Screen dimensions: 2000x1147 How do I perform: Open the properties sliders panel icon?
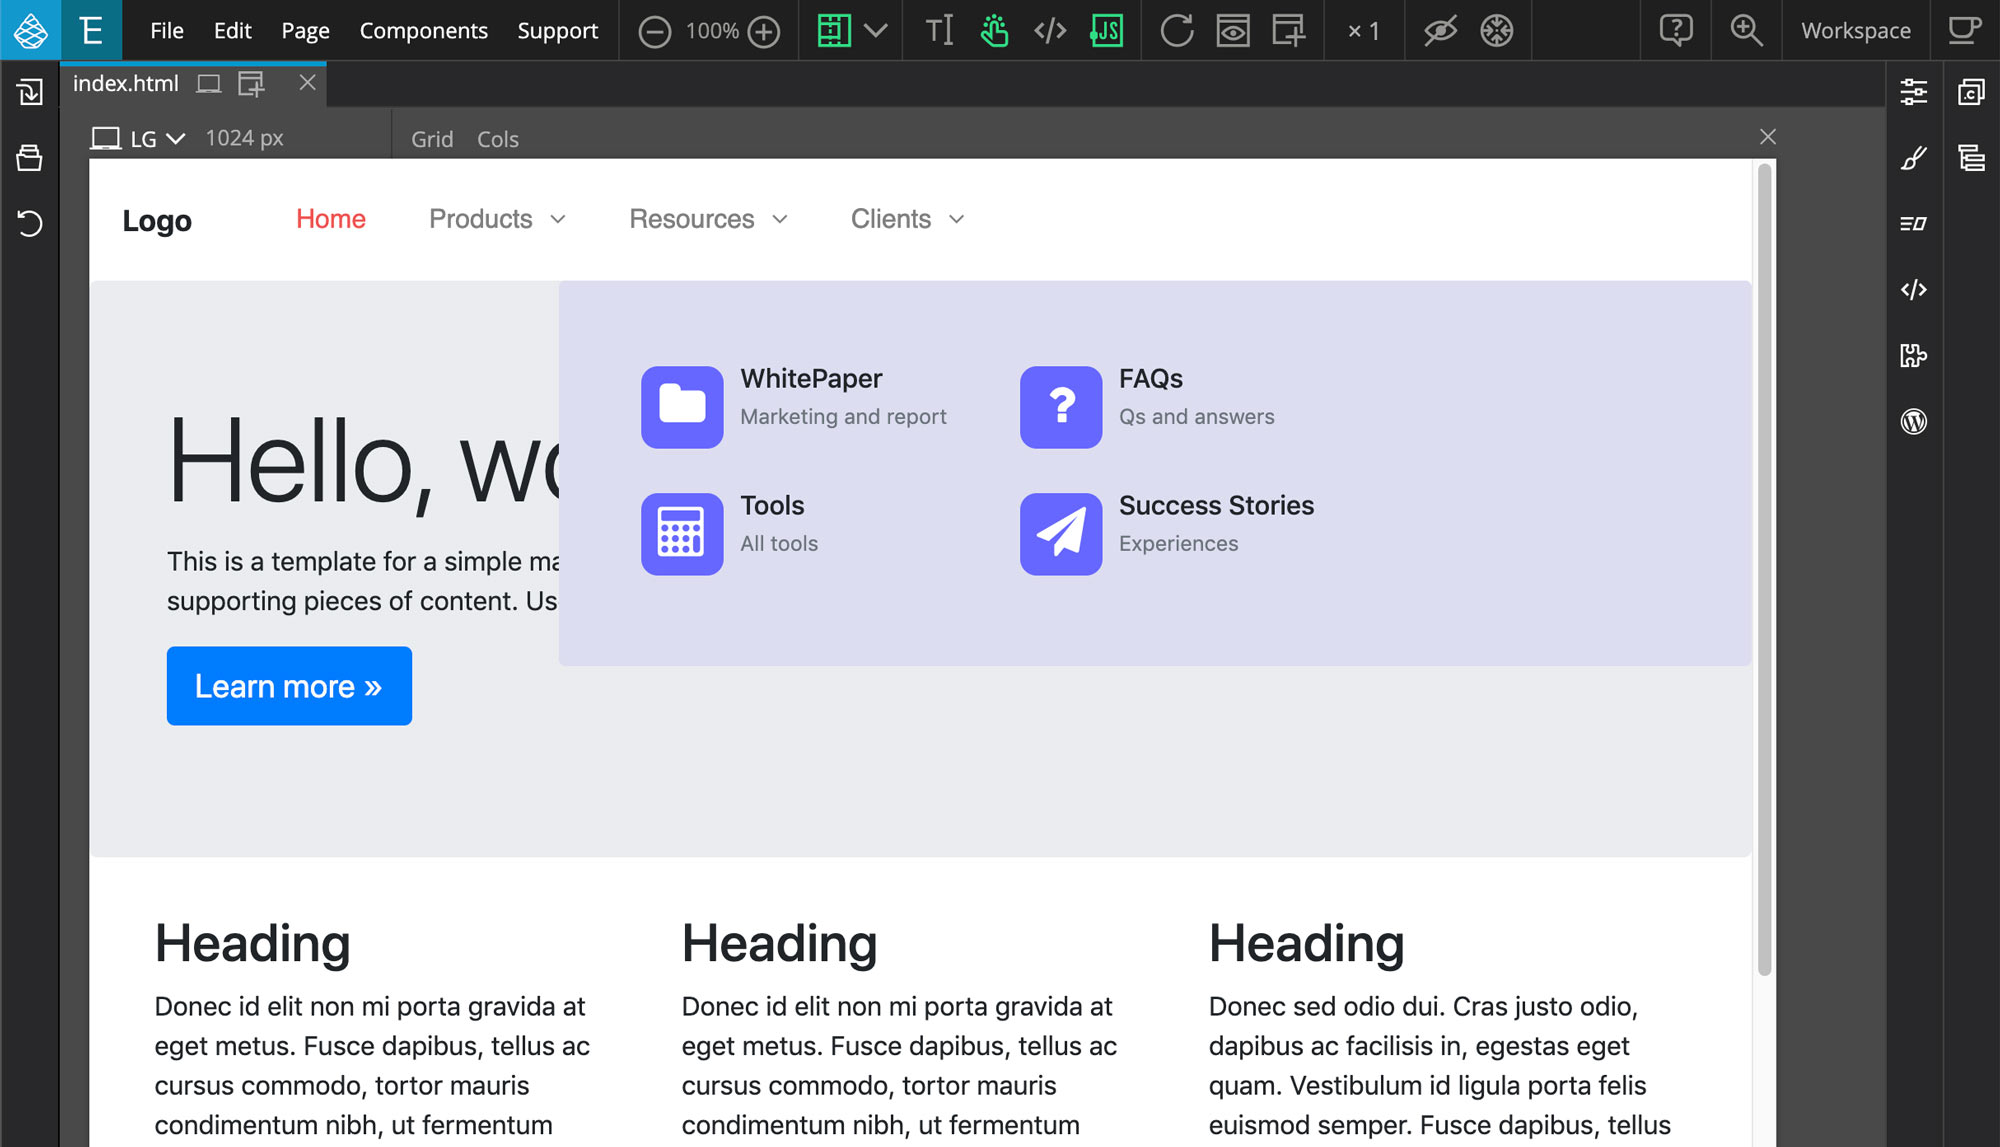coord(1914,92)
